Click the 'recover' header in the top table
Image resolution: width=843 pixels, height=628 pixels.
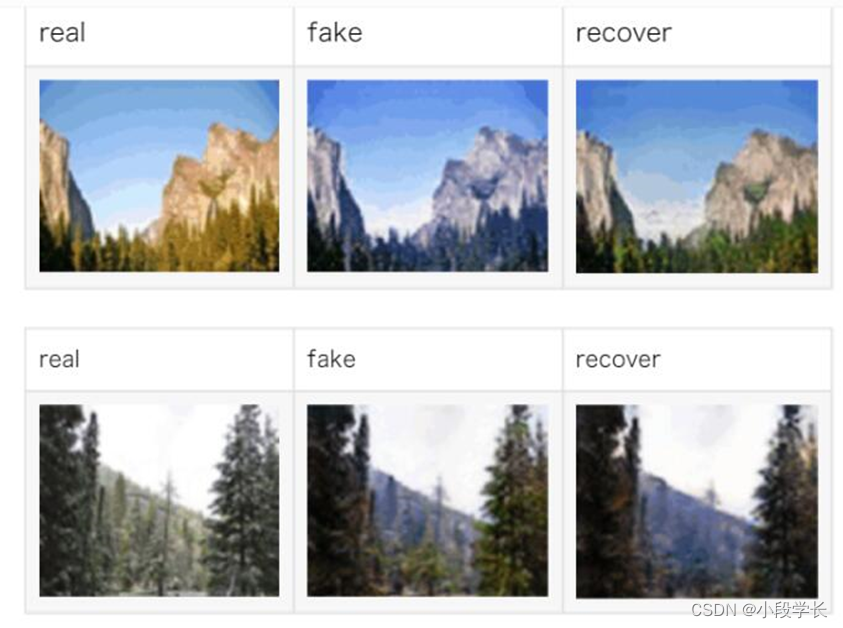coord(624,33)
